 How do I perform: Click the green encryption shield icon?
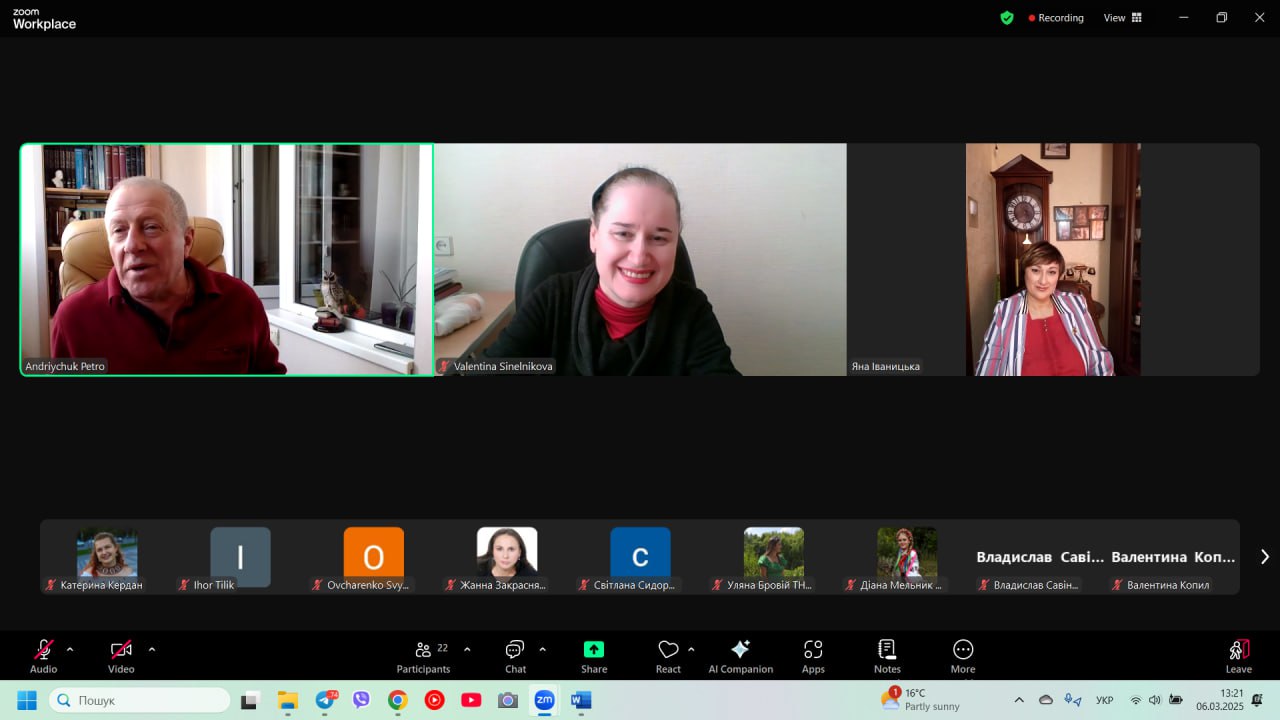(1007, 18)
